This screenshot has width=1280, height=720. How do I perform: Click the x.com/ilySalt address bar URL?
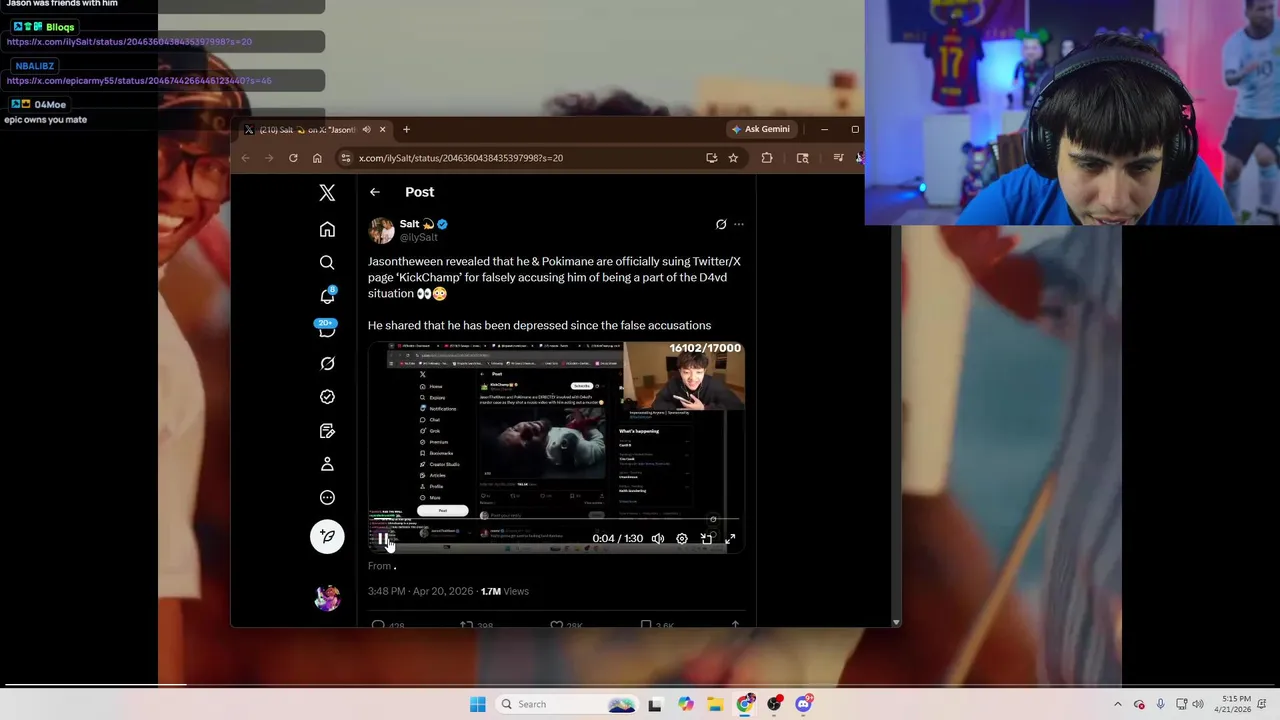point(461,158)
